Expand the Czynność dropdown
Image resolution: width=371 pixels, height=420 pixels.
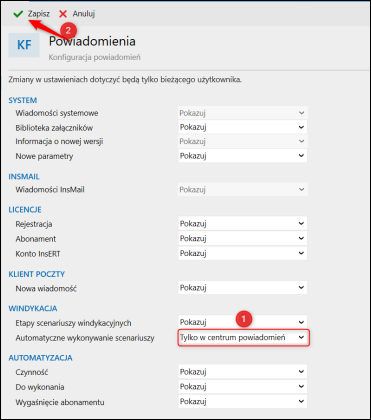click(x=243, y=371)
